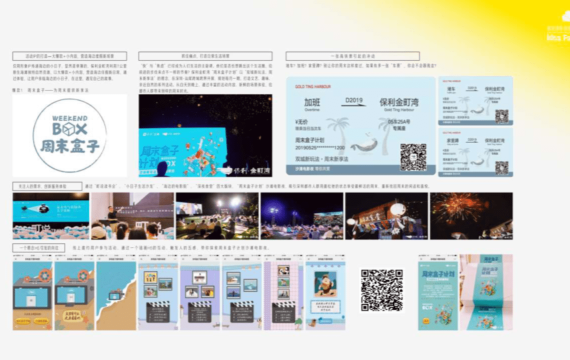
Task: Select the phone screen with cartoon character portrait
Action: [325, 292]
